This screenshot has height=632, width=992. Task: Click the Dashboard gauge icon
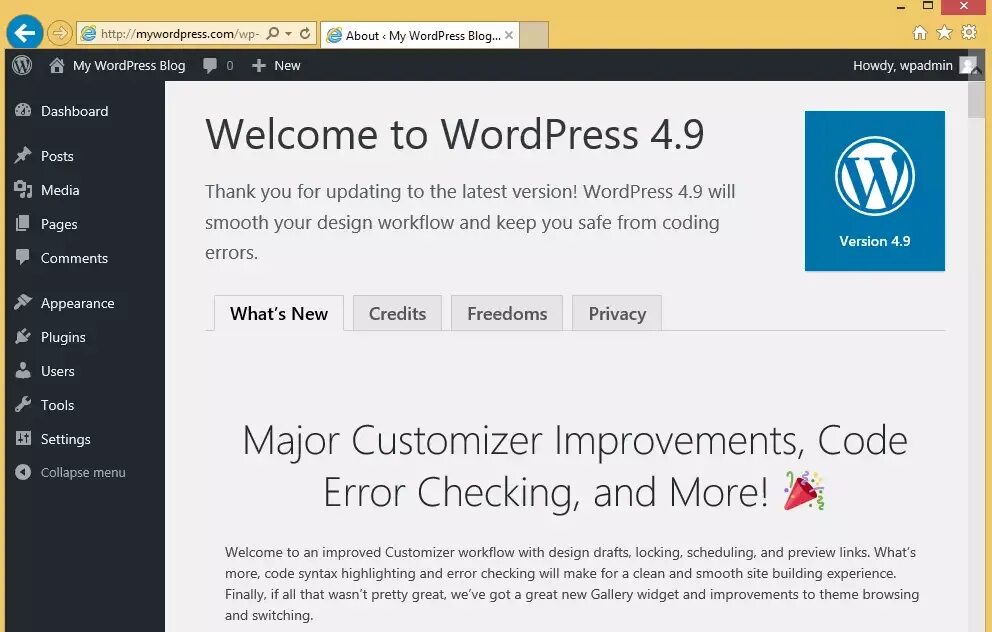click(x=23, y=110)
